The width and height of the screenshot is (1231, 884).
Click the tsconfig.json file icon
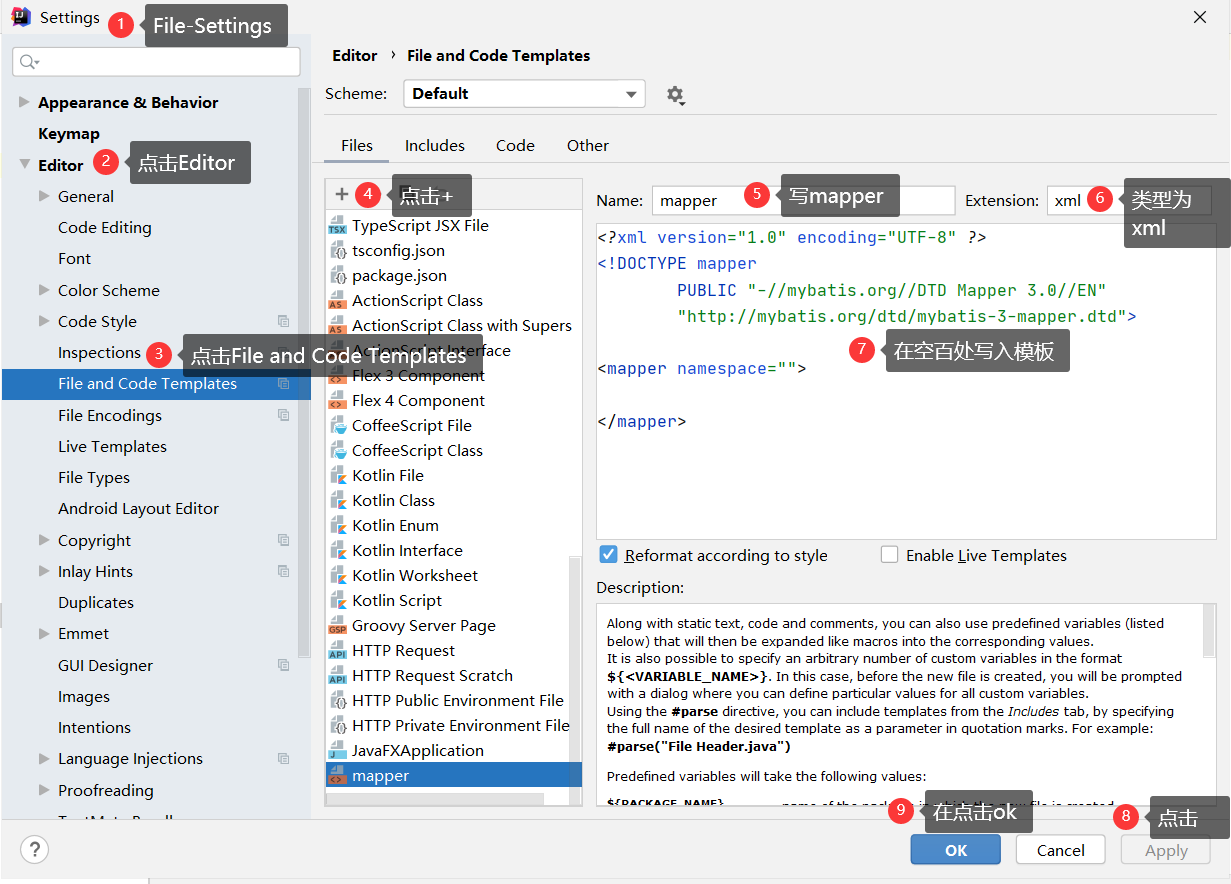[x=337, y=251]
